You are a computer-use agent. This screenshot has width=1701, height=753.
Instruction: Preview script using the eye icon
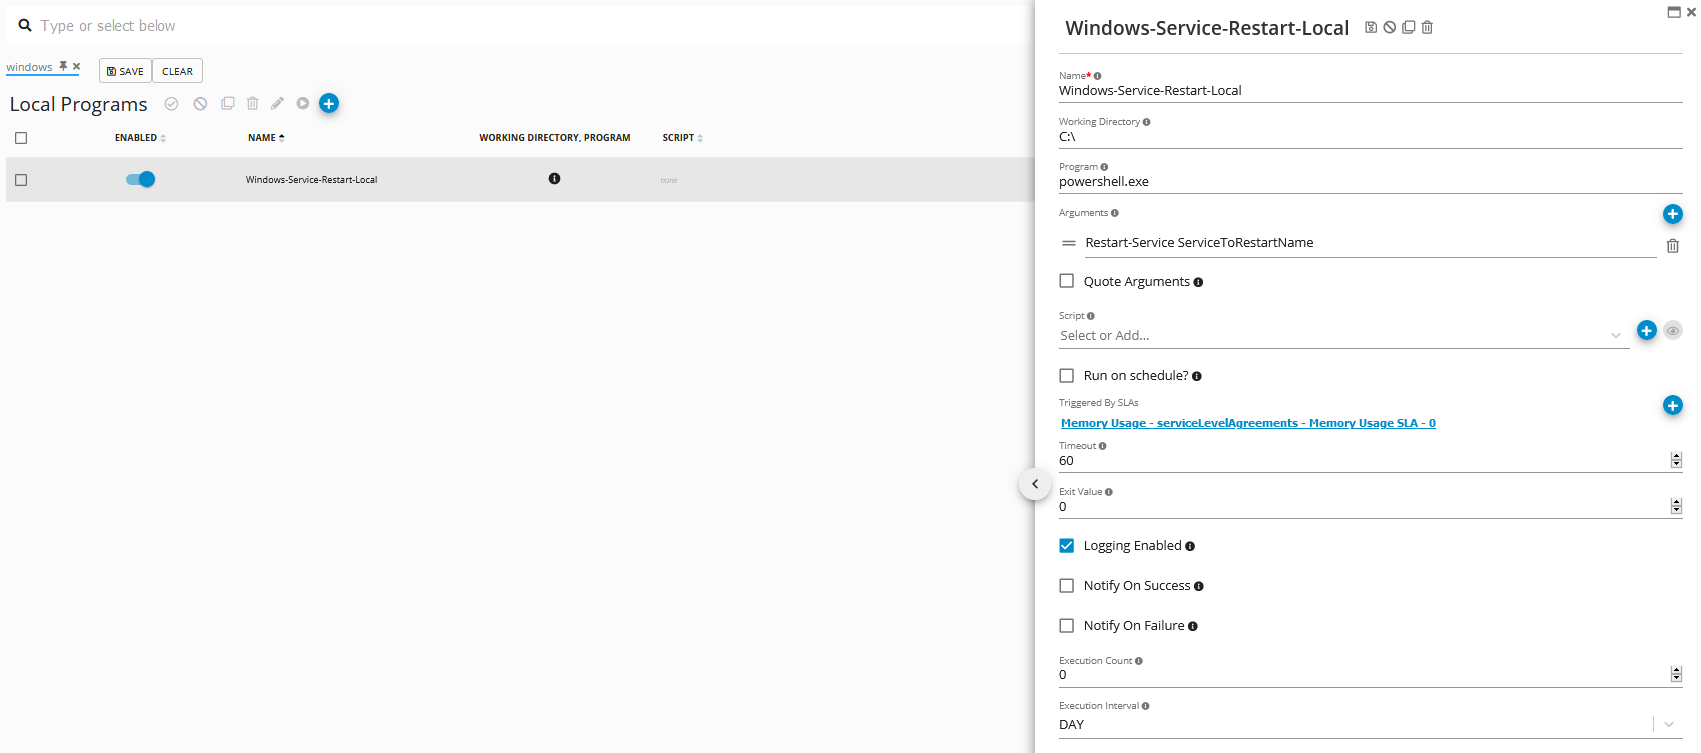1672,331
